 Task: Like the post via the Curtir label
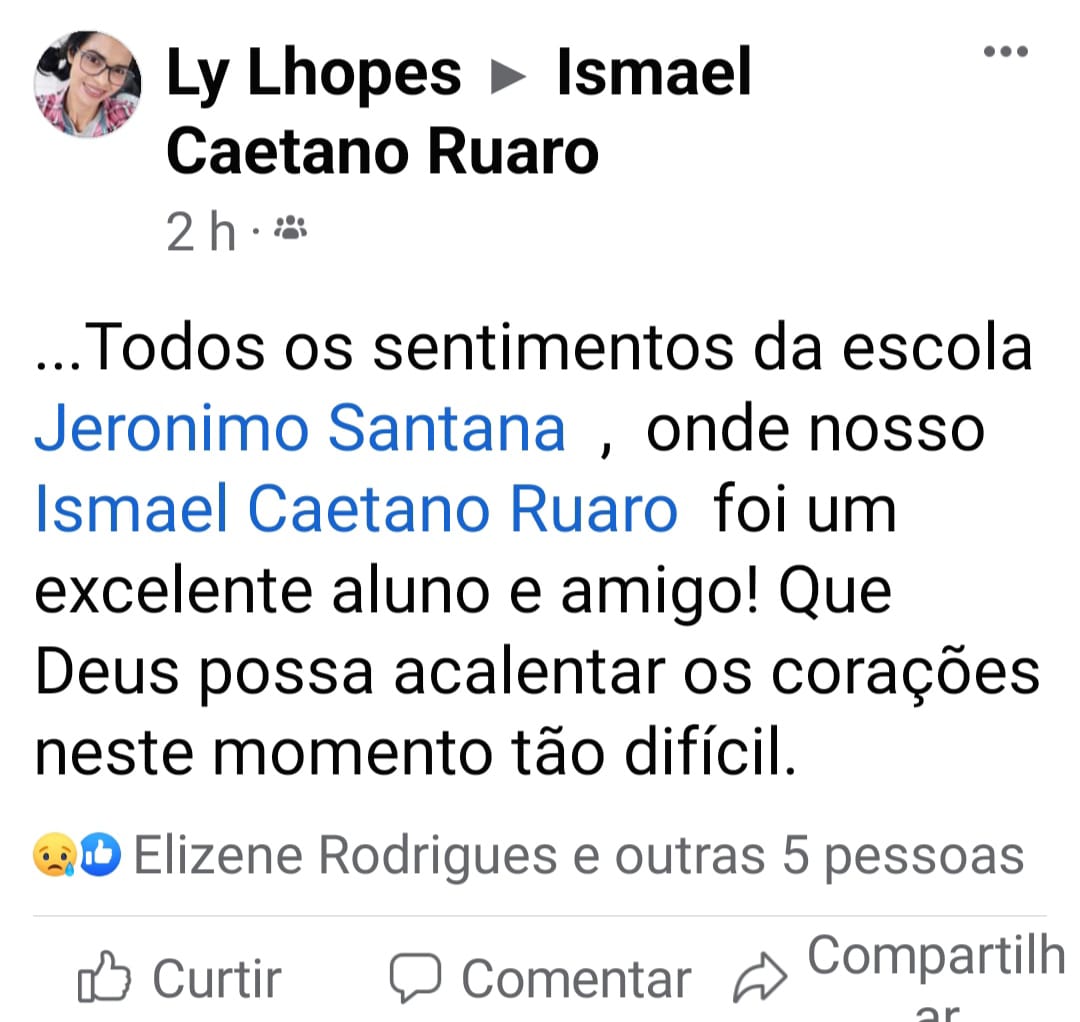click(x=217, y=978)
